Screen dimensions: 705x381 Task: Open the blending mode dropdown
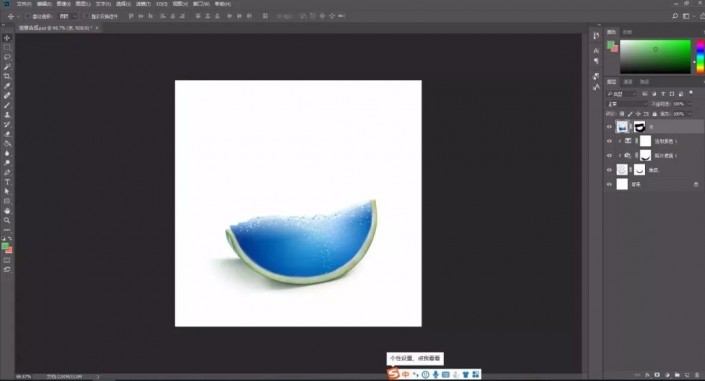pyautogui.click(x=627, y=104)
